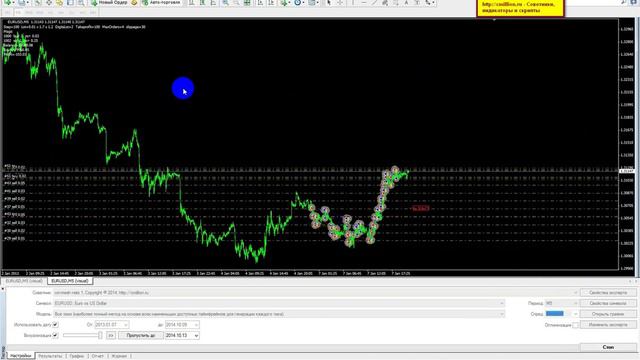
Task: Select the second EURUSD (visual) chart tab
Action: pos(70,281)
